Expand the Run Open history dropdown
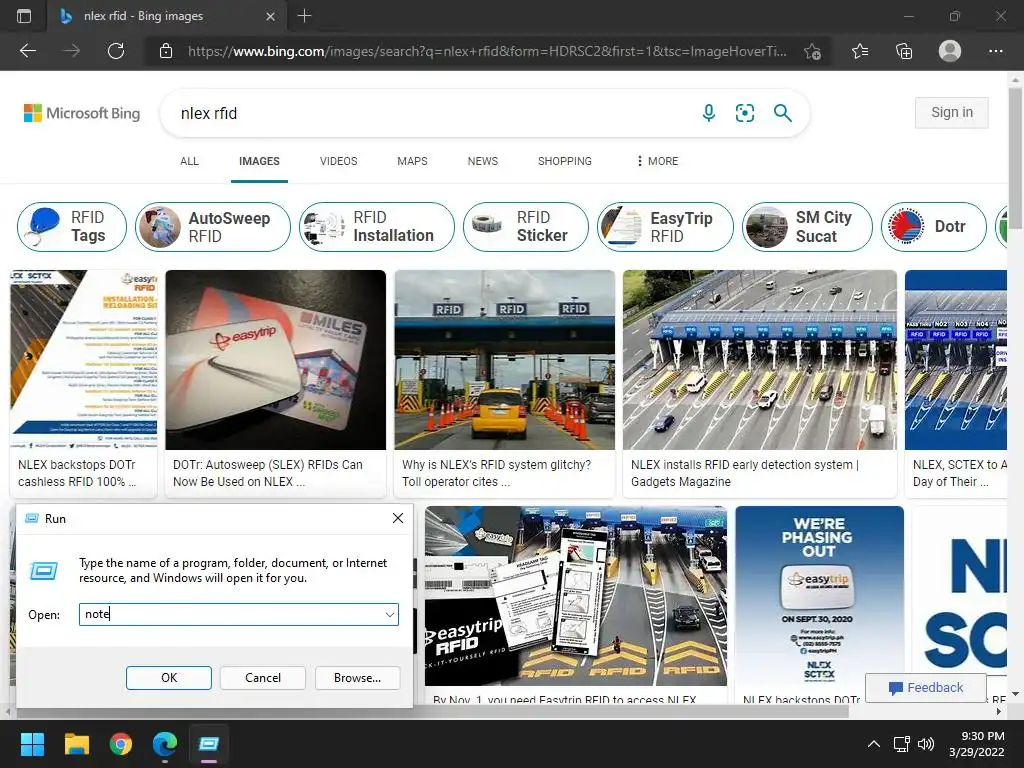This screenshot has height=768, width=1024. pos(390,615)
